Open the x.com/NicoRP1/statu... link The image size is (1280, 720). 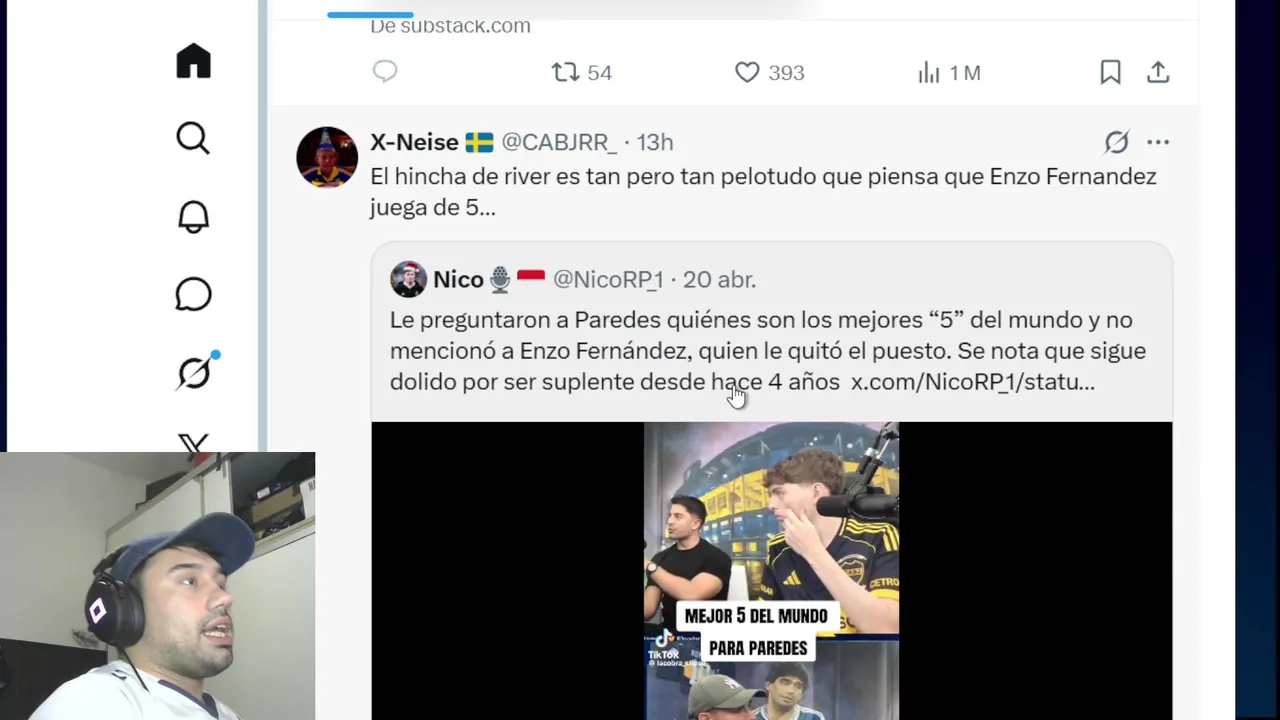(973, 381)
